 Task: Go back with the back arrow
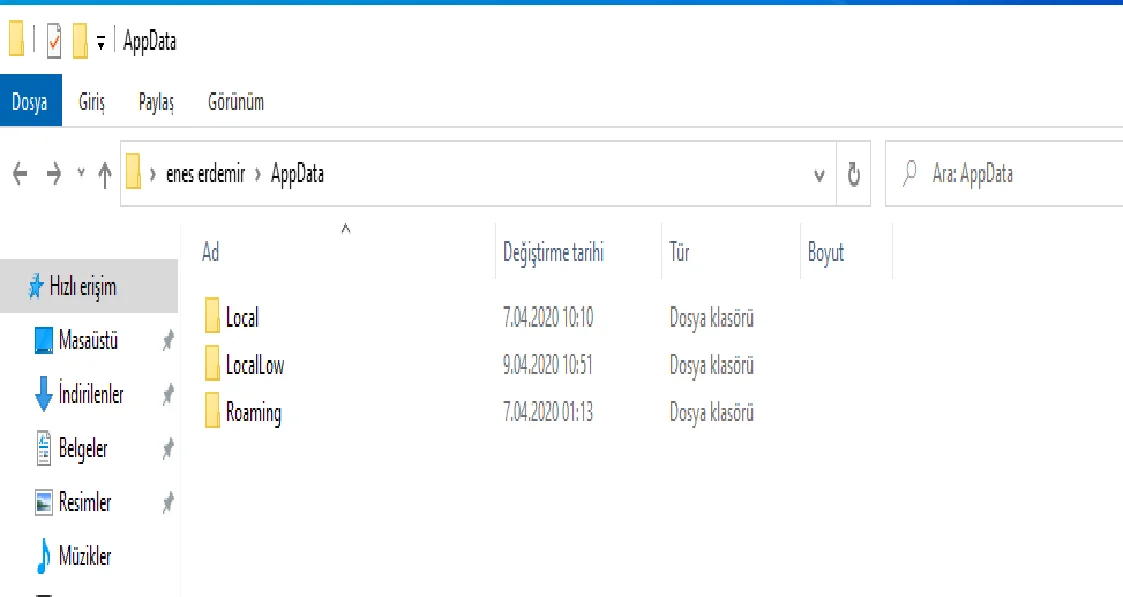click(x=19, y=174)
